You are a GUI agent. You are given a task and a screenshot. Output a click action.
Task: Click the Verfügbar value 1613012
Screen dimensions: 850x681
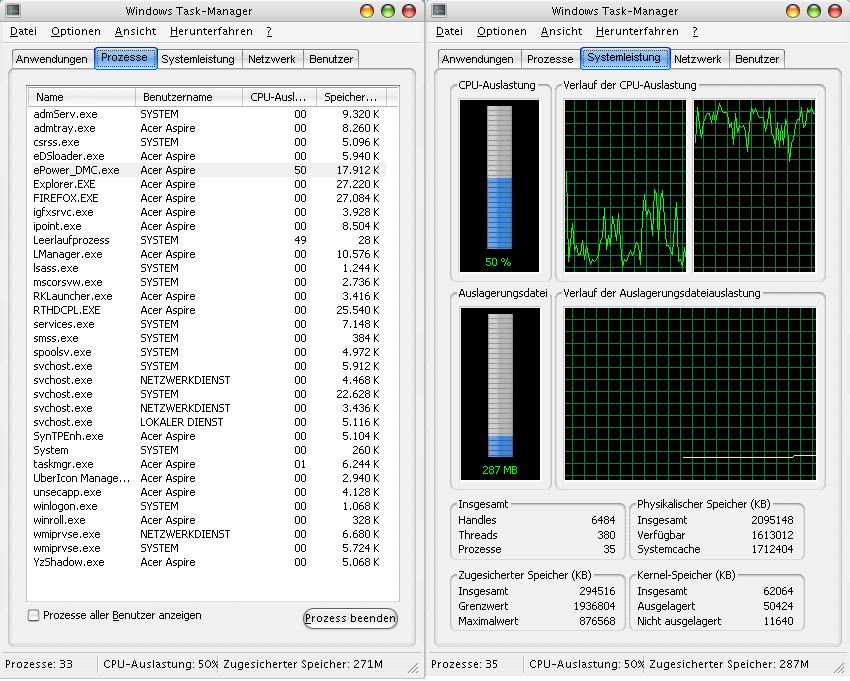(x=772, y=535)
